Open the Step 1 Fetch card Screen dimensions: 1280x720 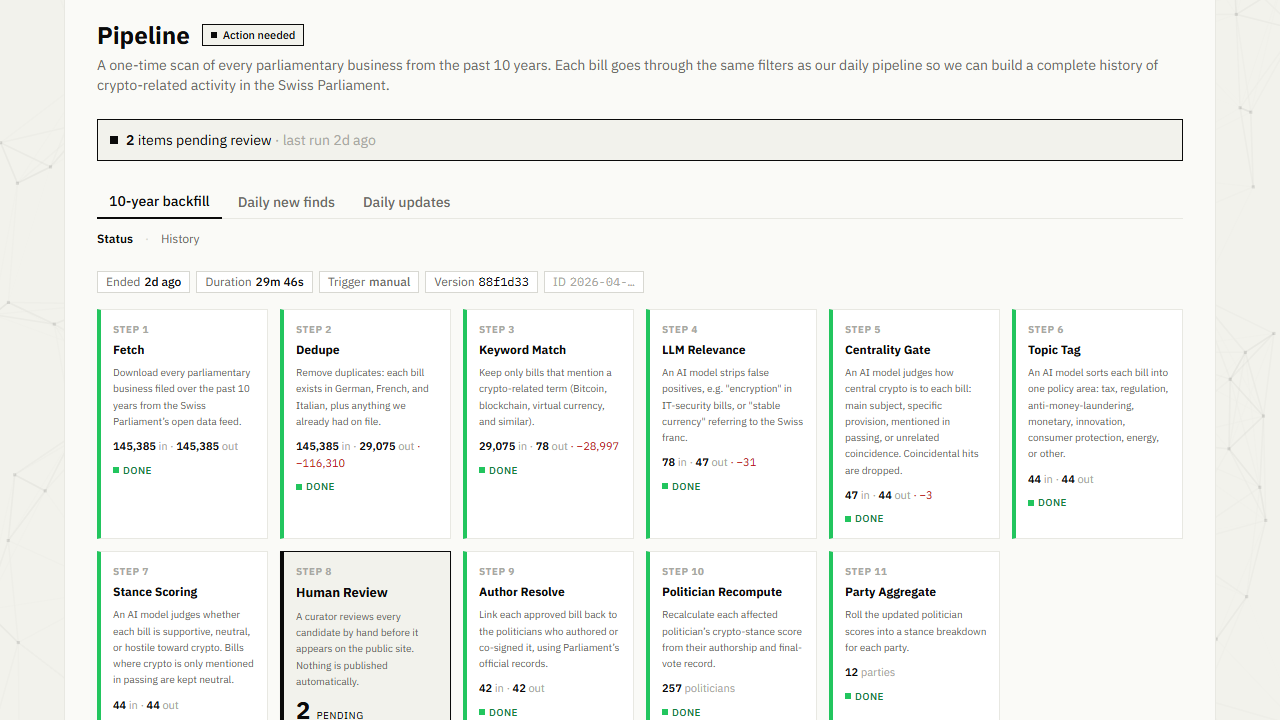183,424
